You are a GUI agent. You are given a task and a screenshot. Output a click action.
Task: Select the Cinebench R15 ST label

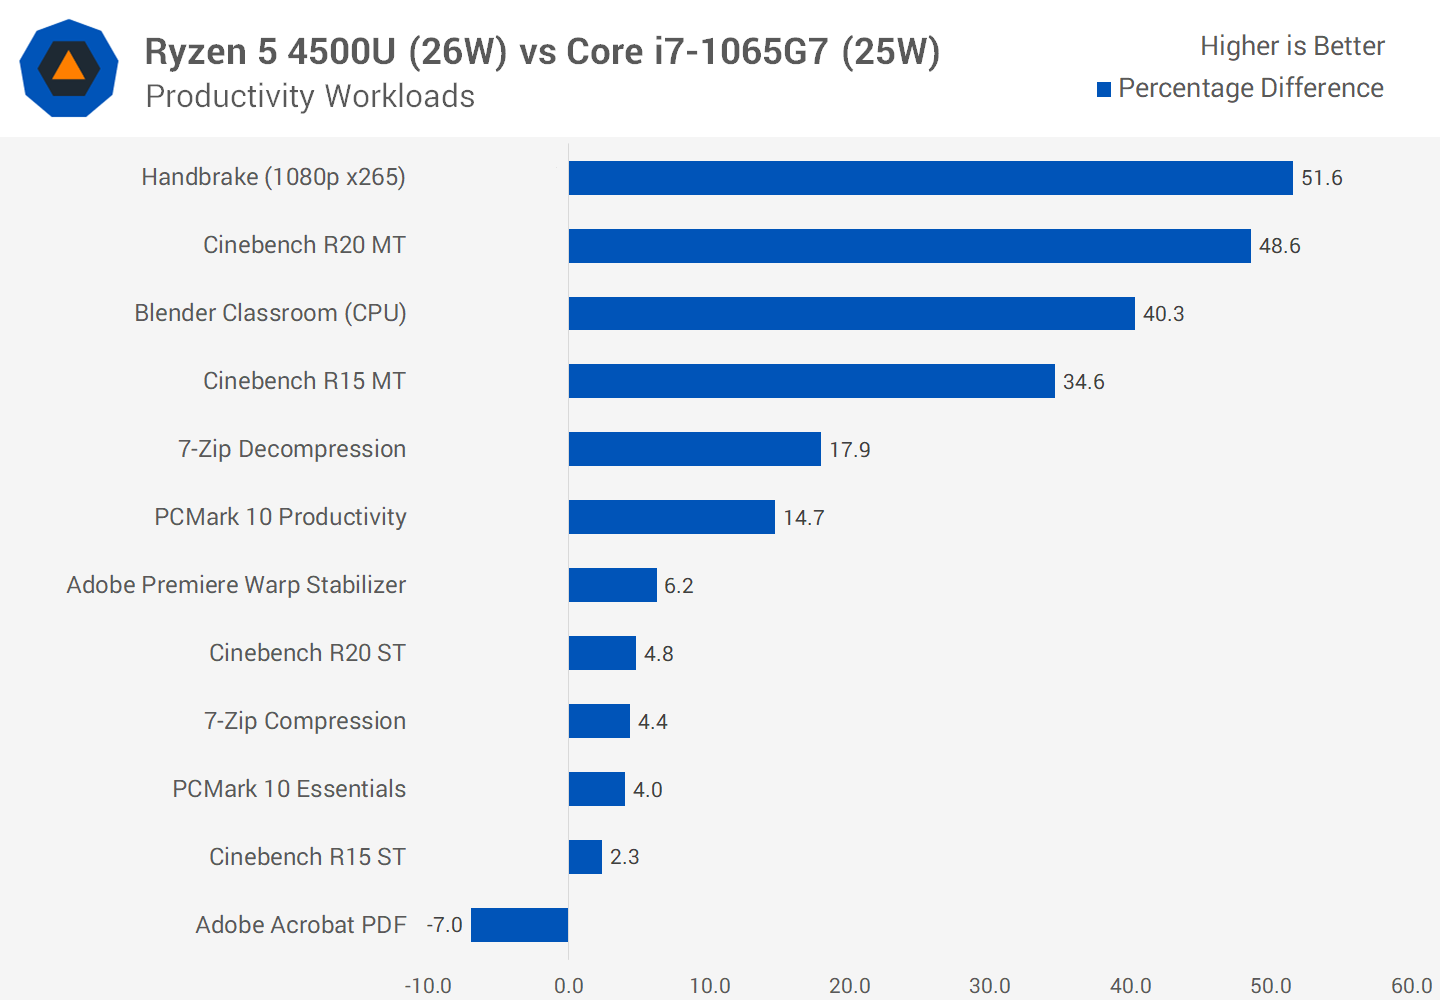pos(307,857)
